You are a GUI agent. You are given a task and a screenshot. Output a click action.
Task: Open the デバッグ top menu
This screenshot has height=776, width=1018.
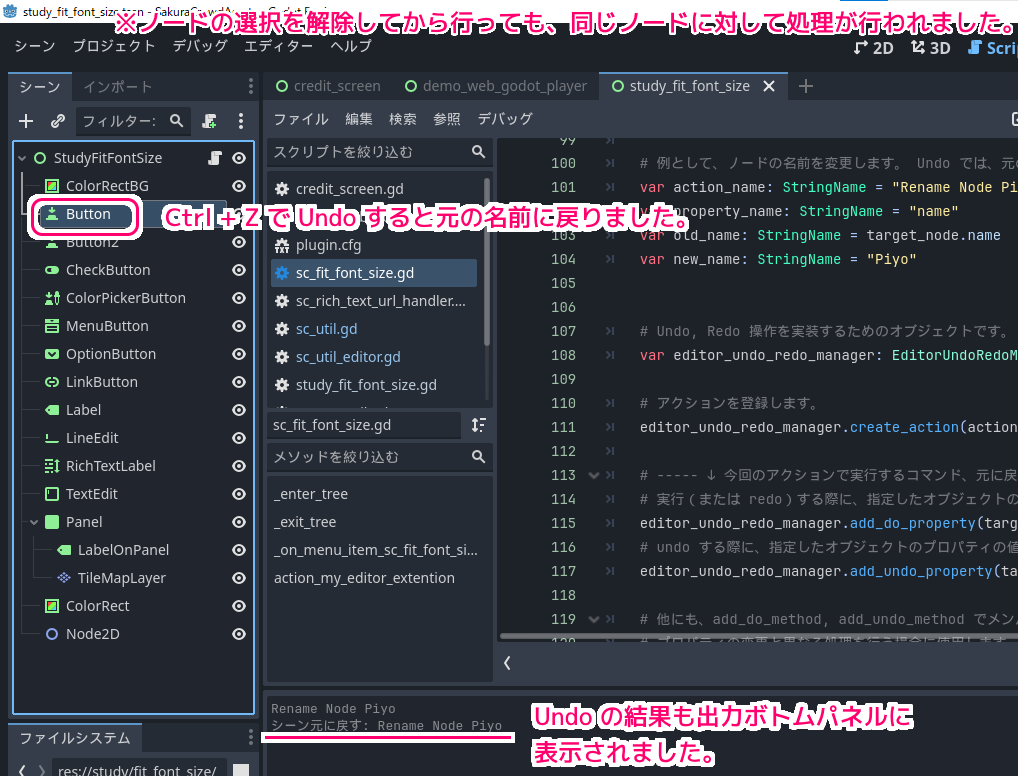200,46
